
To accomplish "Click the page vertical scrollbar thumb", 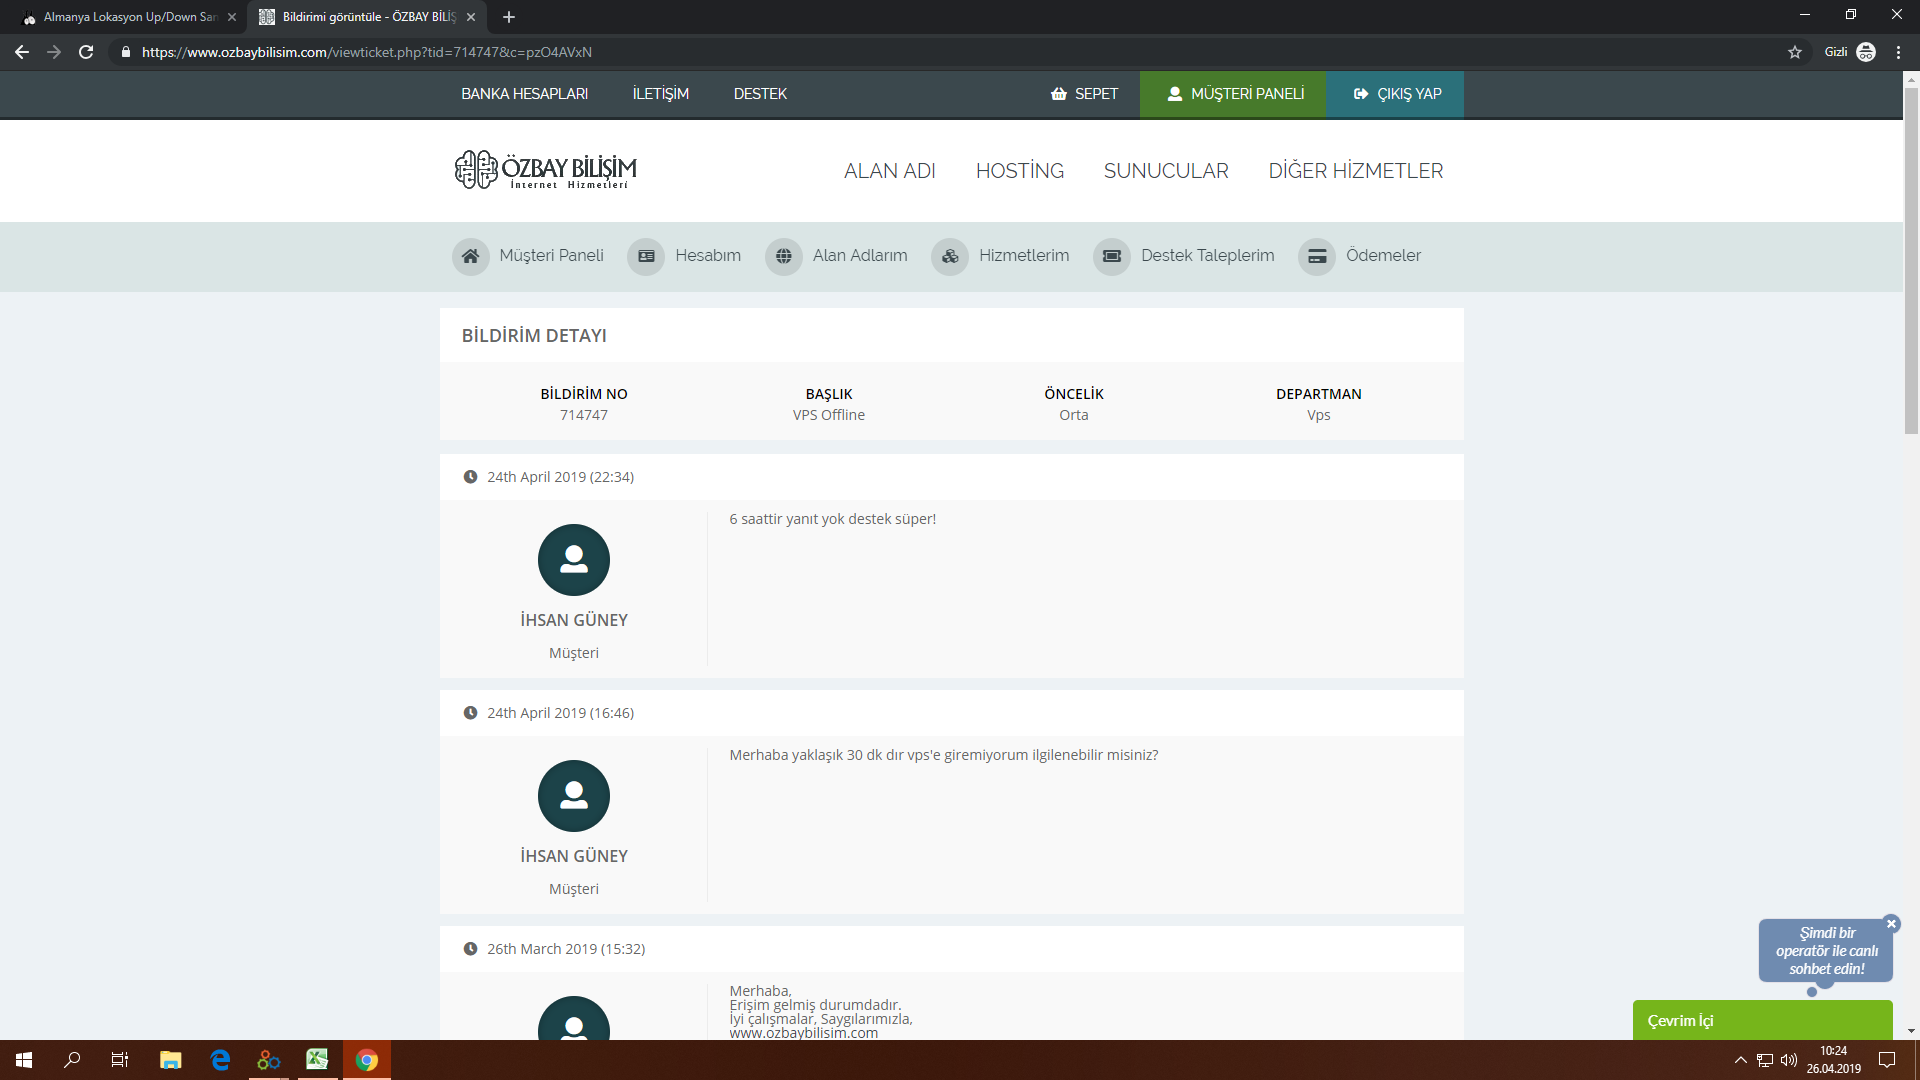I will pyautogui.click(x=1911, y=260).
